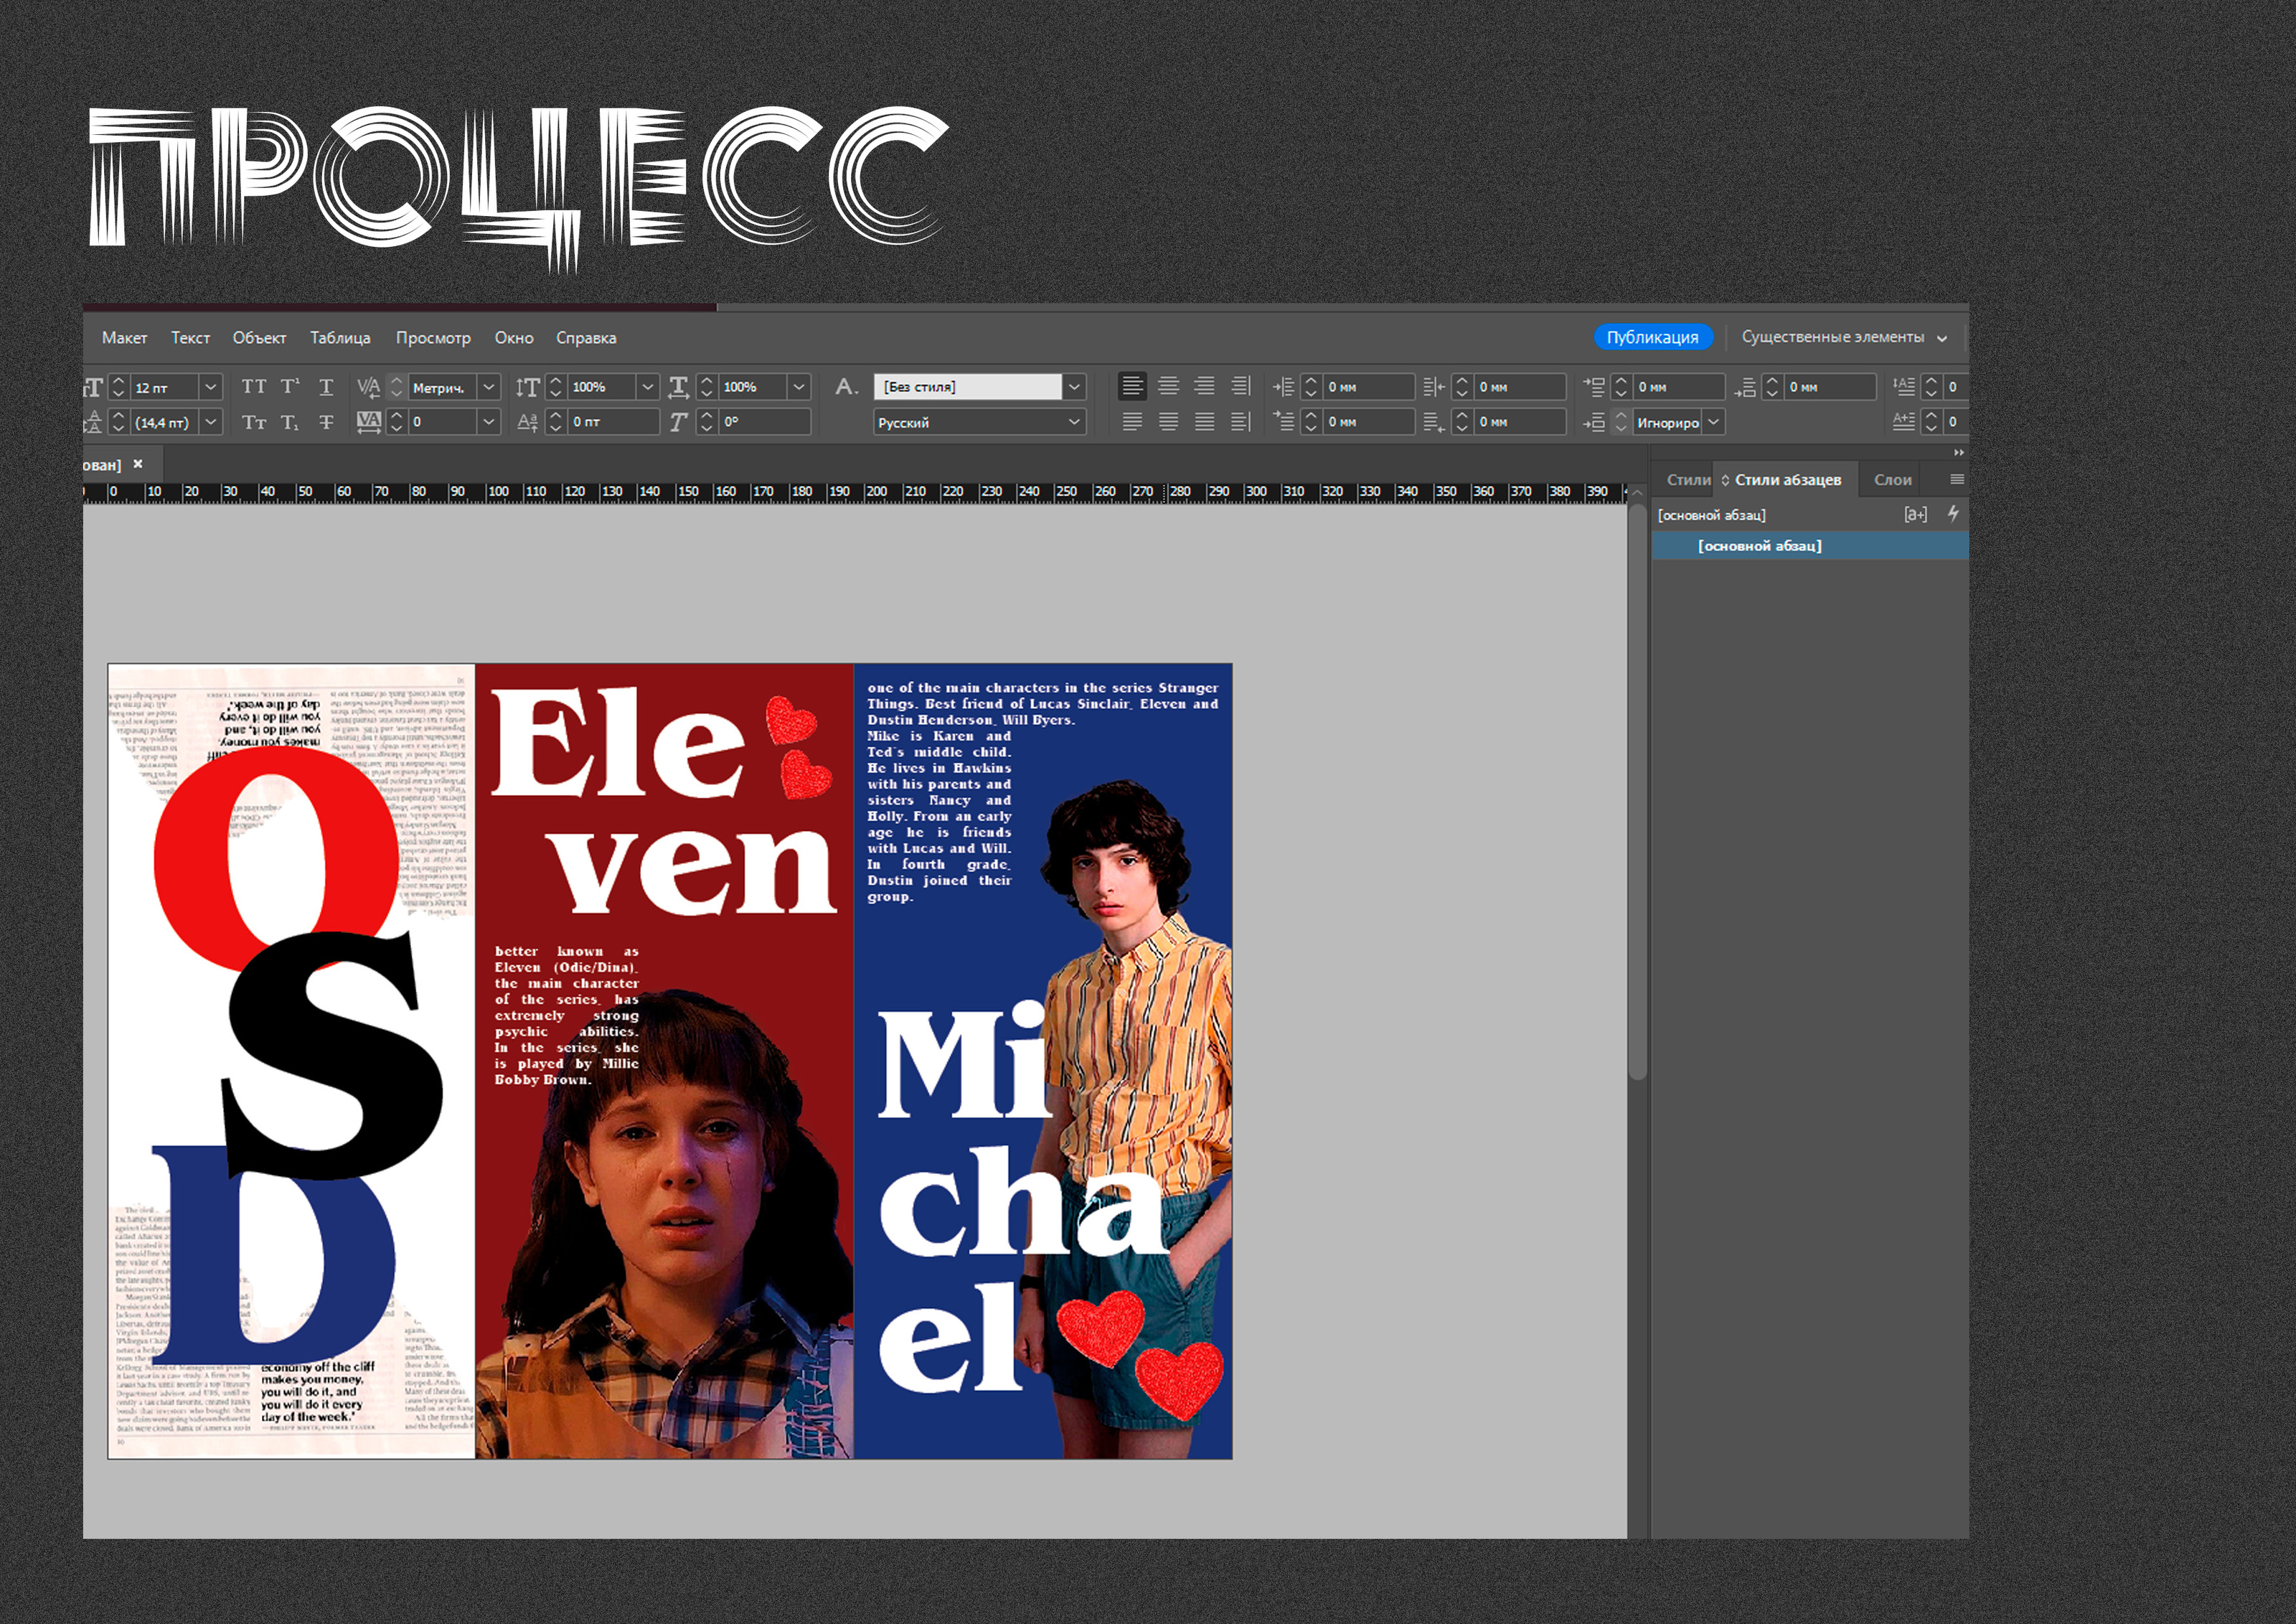Screen dimensions: 2296x1624
Task: Click the Underline text icon
Action: (x=326, y=387)
